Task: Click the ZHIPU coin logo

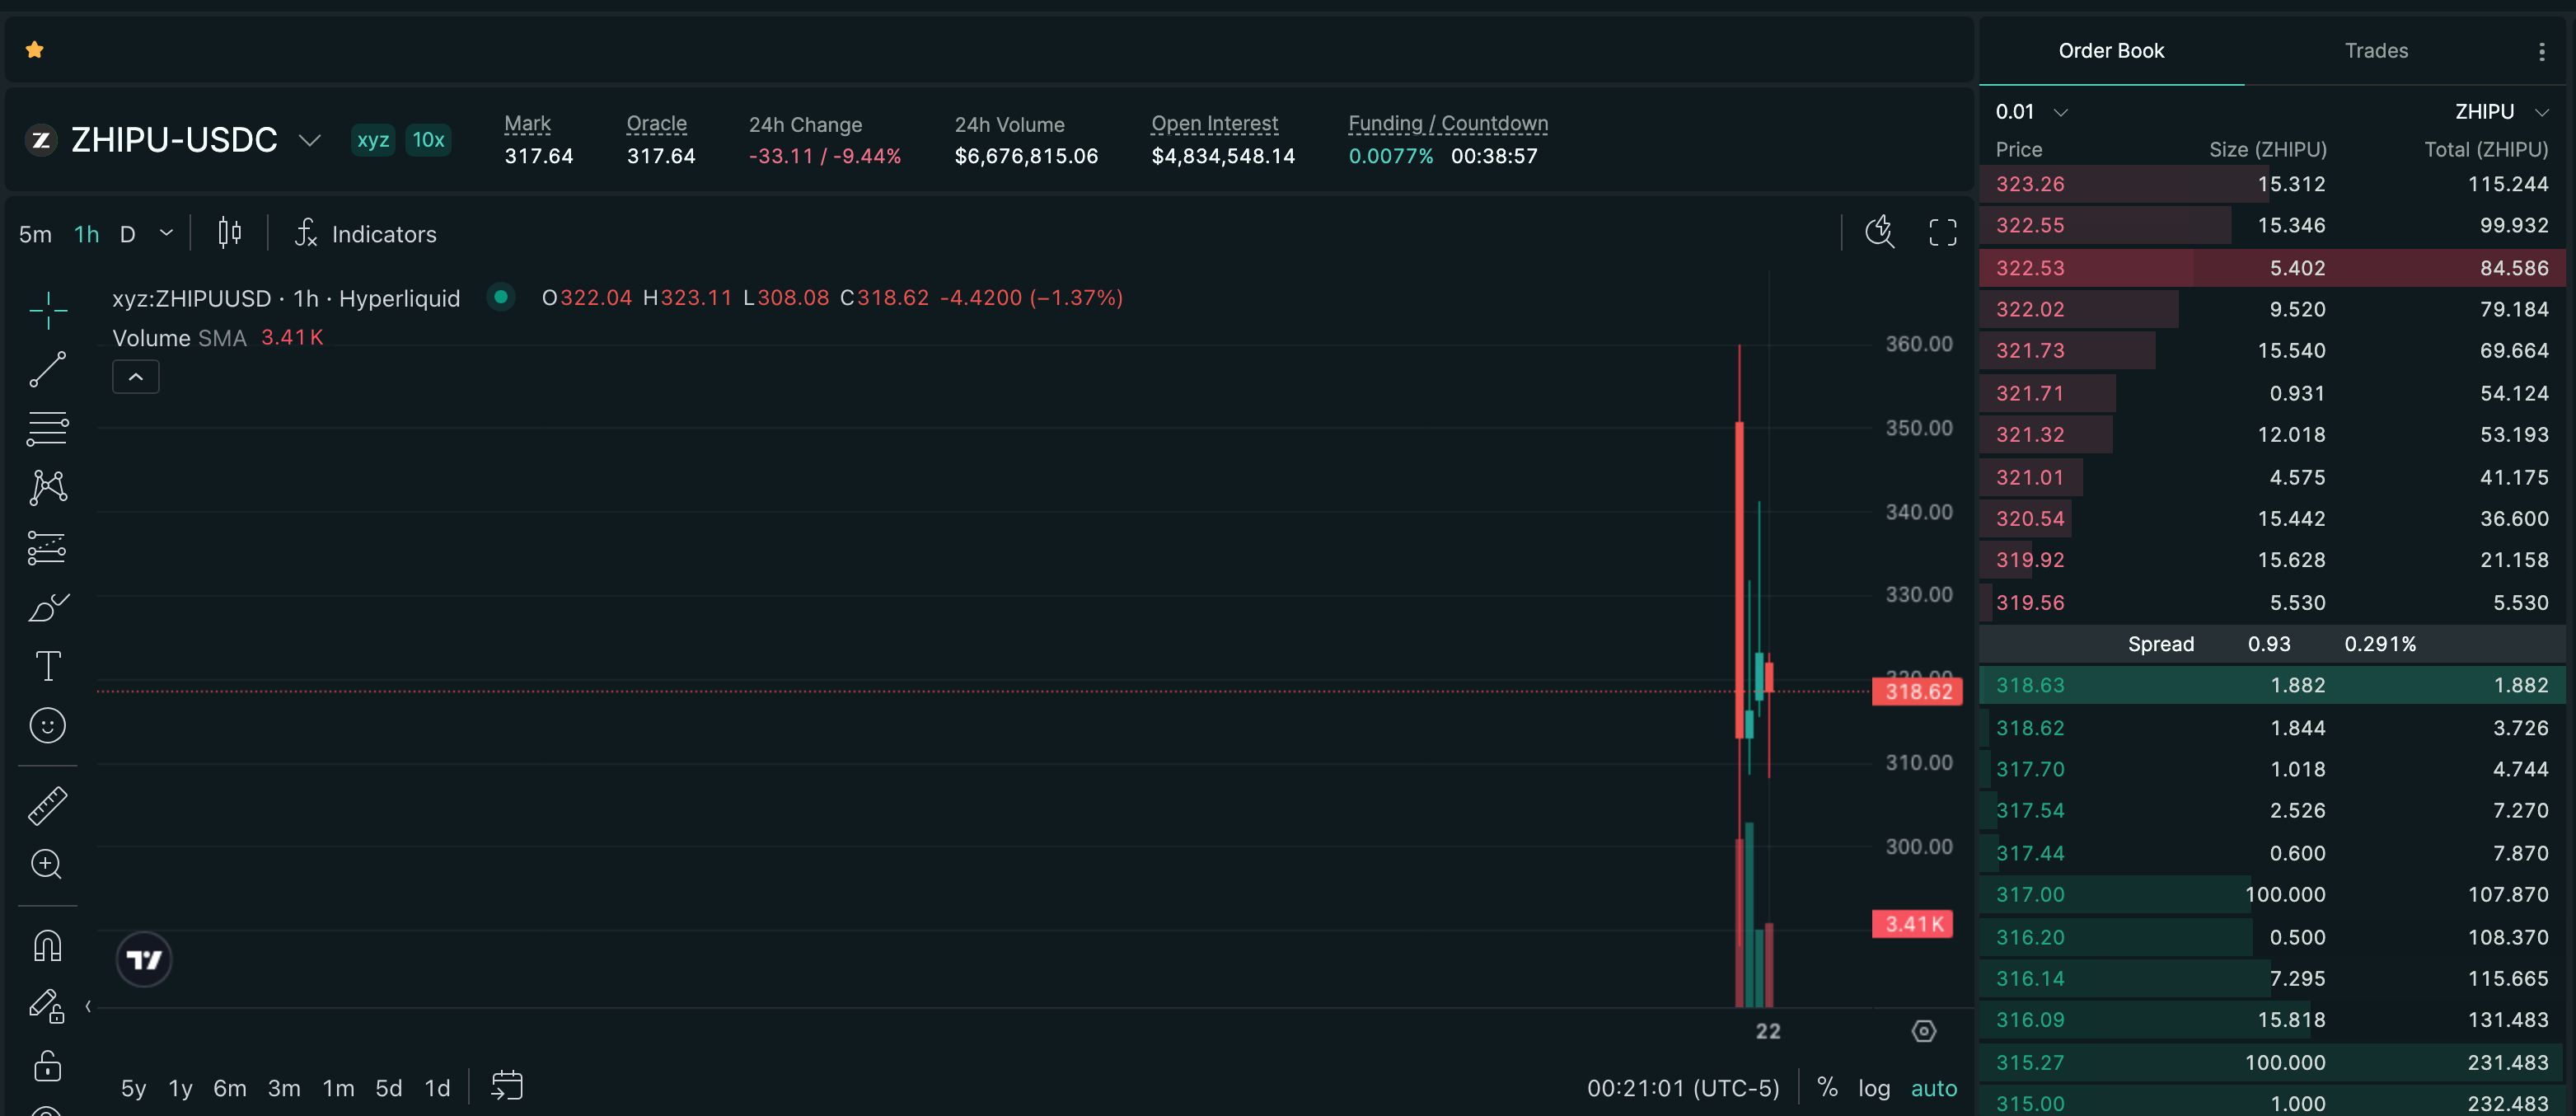Action: coord(41,140)
